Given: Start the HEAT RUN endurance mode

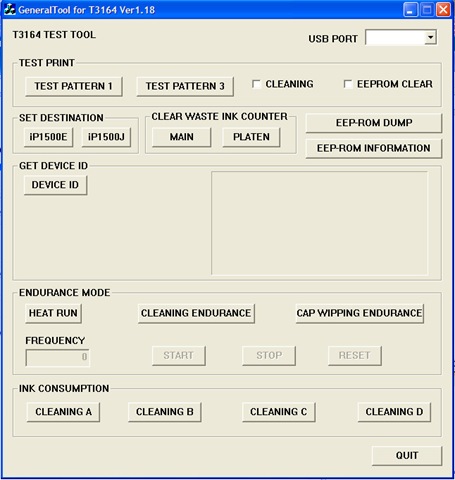Looking at the screenshot, I should pos(53,313).
